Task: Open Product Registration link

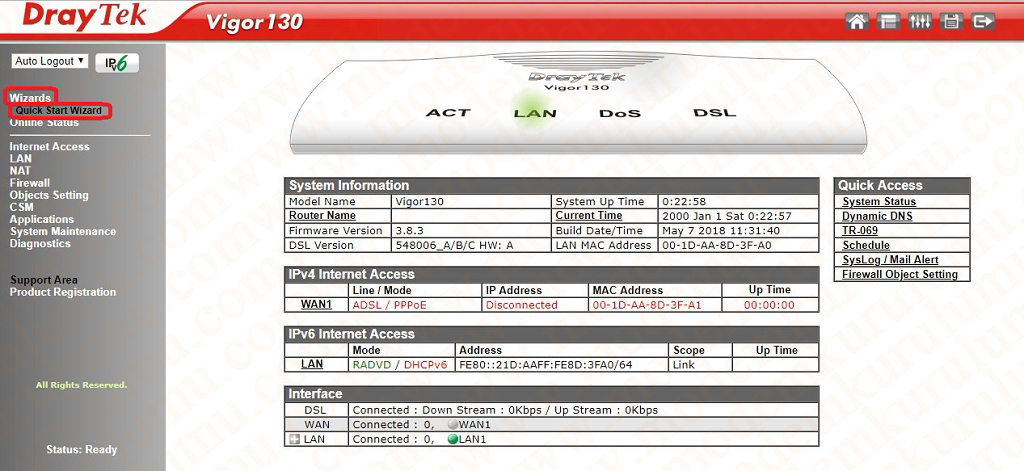Action: click(63, 292)
